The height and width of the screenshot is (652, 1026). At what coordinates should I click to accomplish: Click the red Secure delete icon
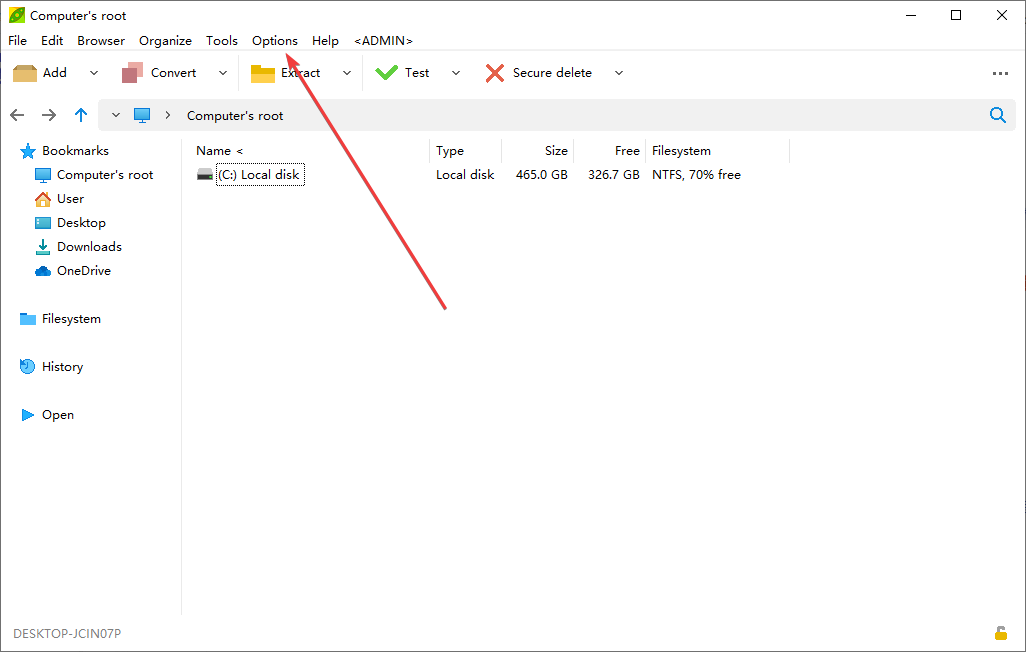(495, 73)
